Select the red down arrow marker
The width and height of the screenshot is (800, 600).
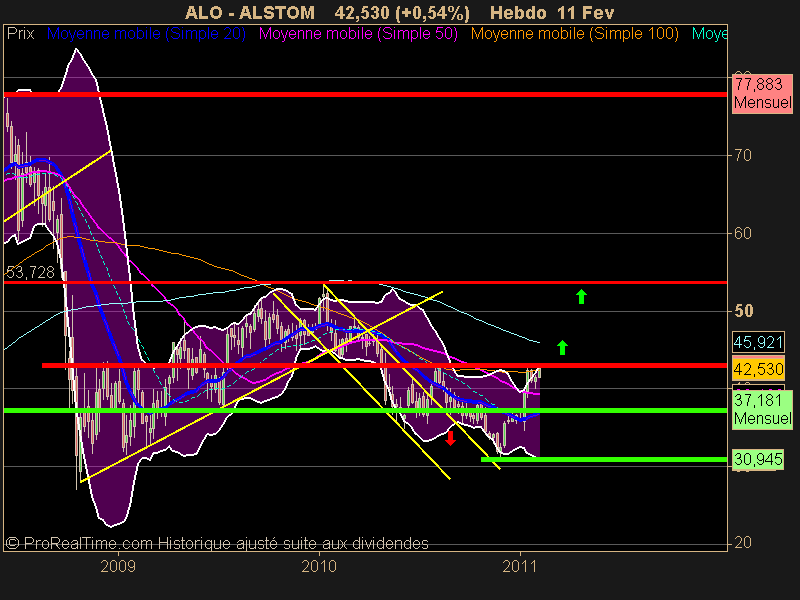point(450,438)
